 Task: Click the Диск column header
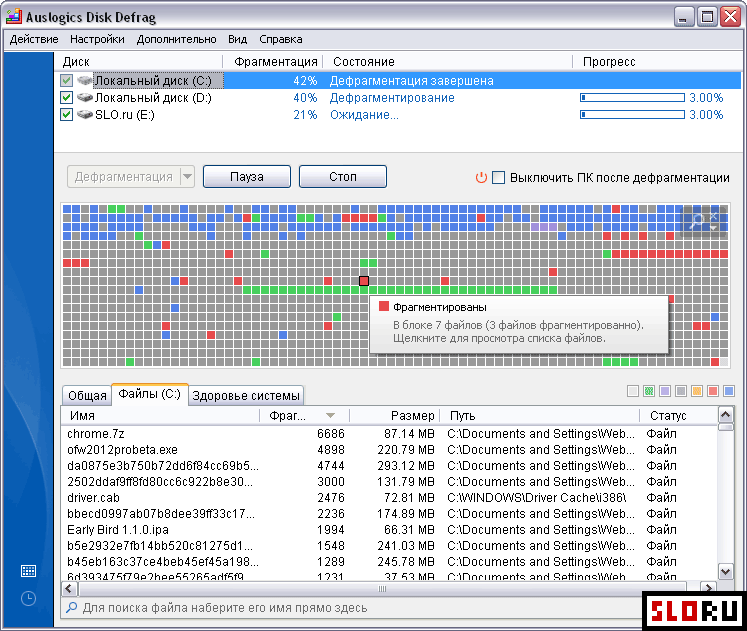tap(139, 62)
